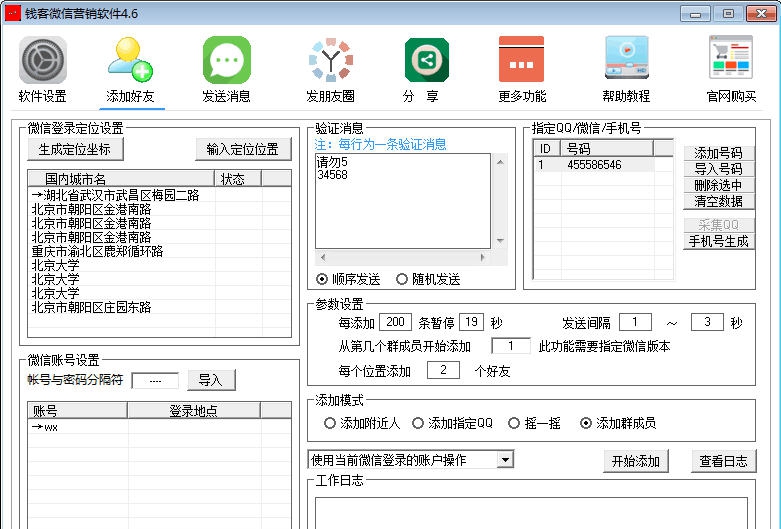Click verification message scrollbar up arrow
781x529 pixels.
coord(500,162)
